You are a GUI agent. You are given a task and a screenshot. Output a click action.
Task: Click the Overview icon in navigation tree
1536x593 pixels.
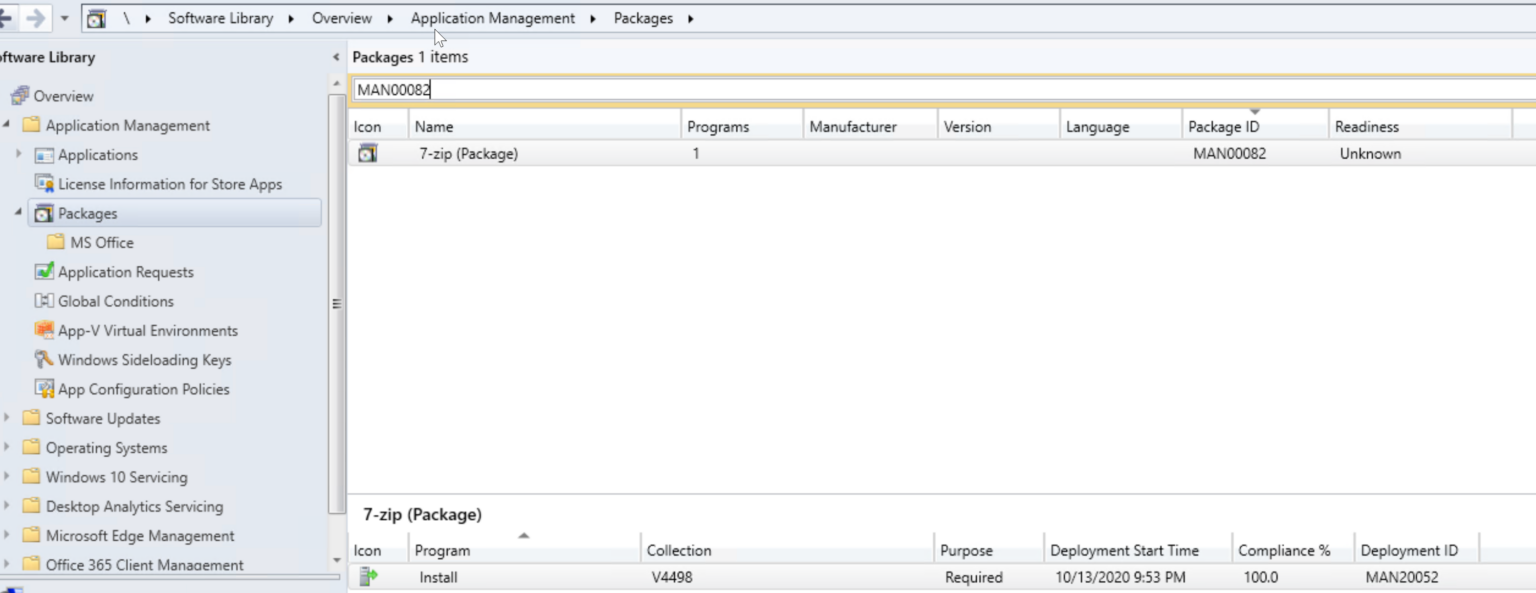point(20,96)
